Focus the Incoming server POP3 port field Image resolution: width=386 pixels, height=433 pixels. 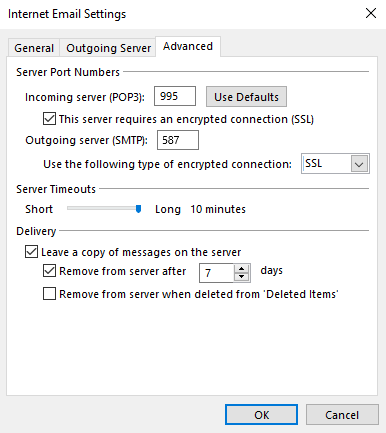click(x=175, y=96)
